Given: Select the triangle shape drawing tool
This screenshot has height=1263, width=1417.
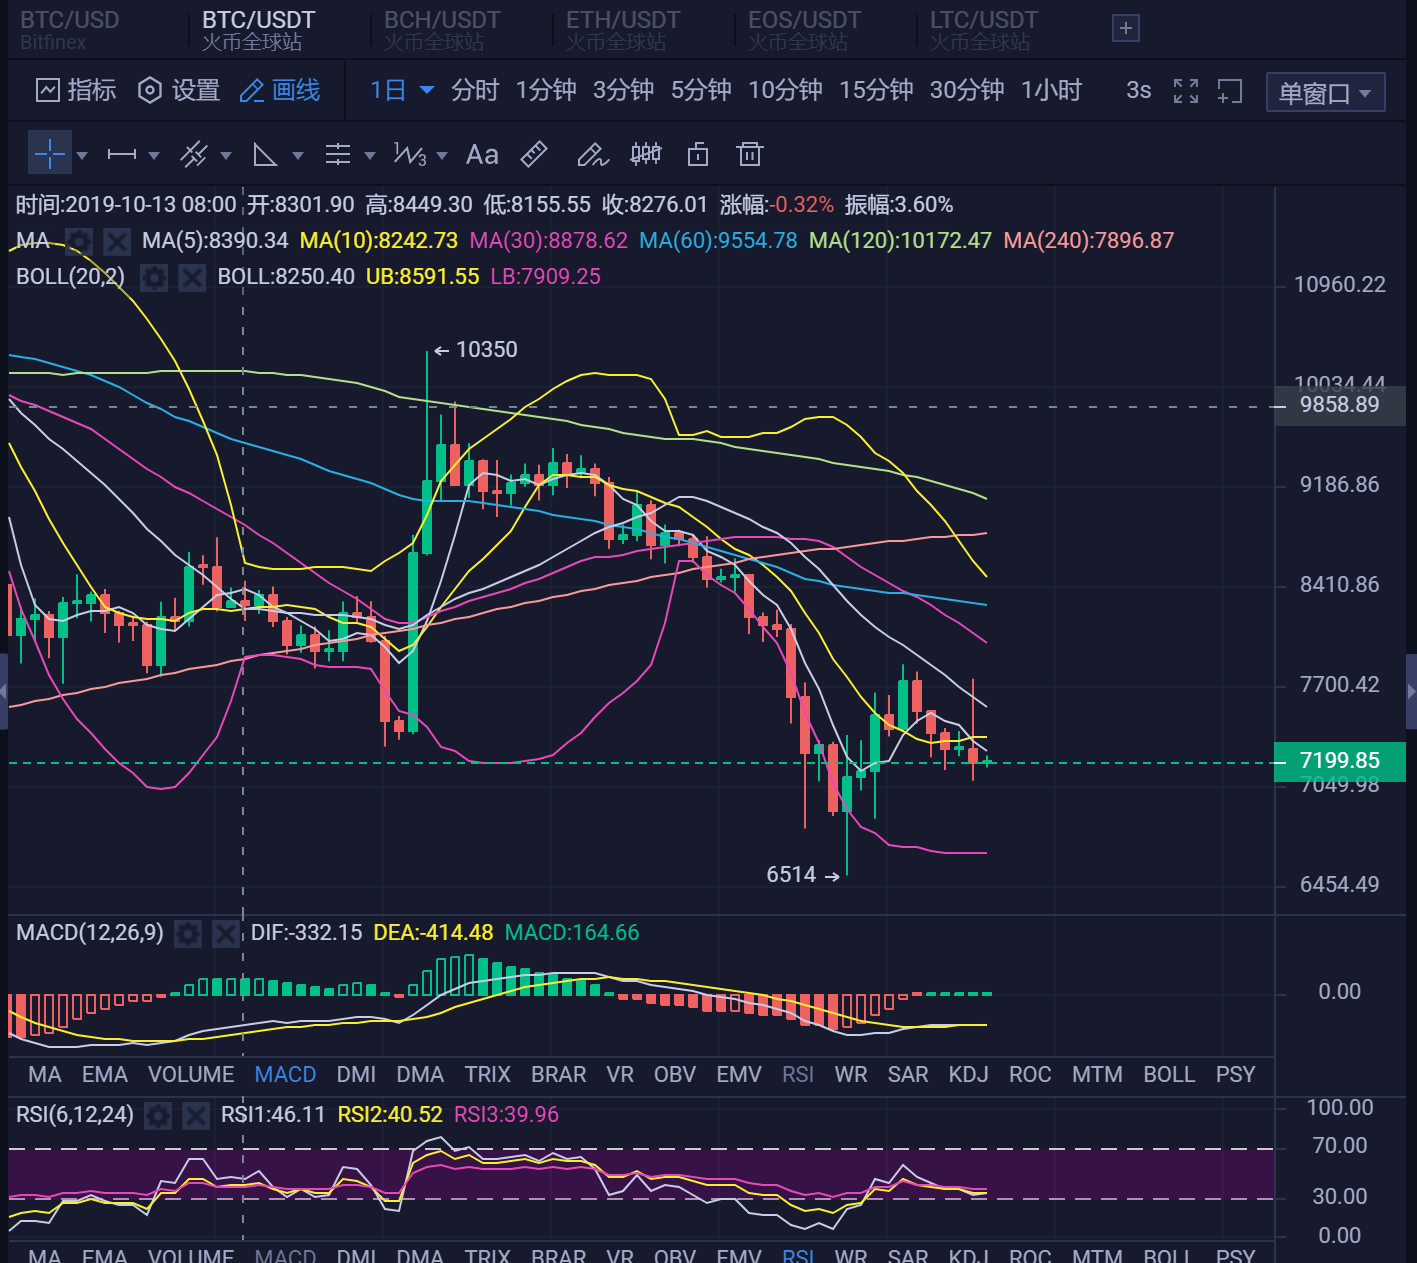Looking at the screenshot, I should 265,155.
